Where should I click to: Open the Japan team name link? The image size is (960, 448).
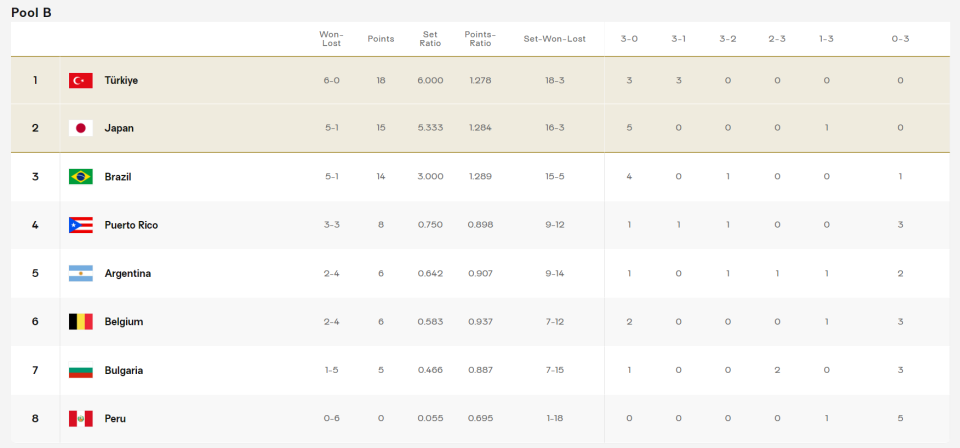pos(119,128)
